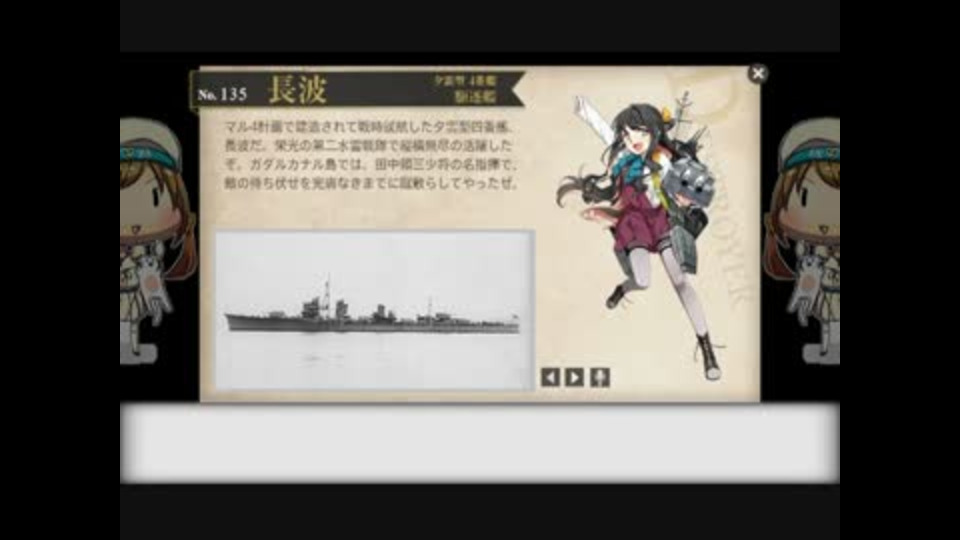
Task: Click the 夕雲型 4番艦 class label
Action: 466,81
